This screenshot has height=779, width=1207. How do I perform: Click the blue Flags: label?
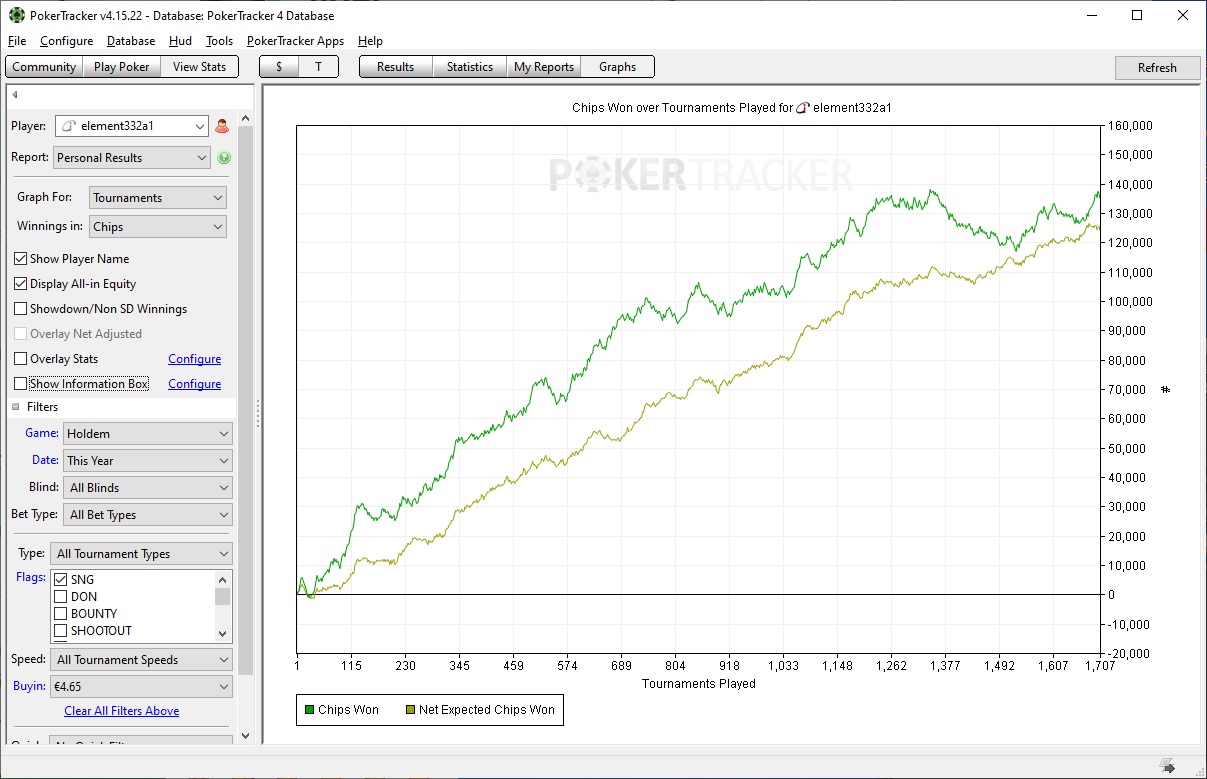31,577
